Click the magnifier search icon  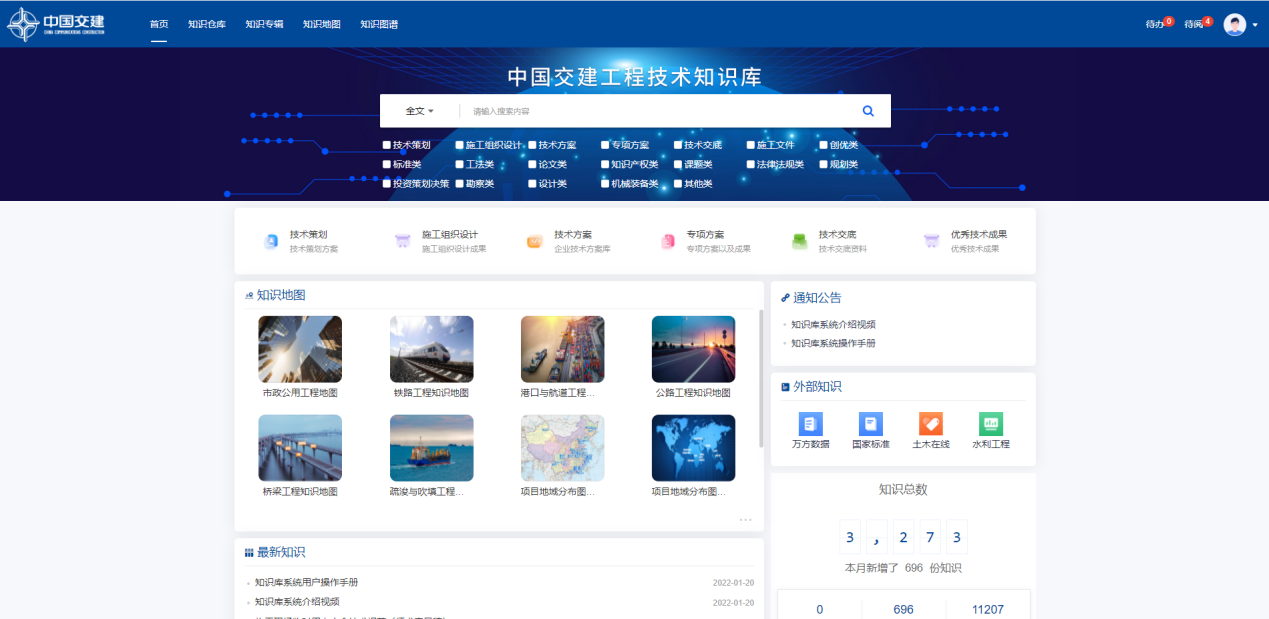point(868,111)
